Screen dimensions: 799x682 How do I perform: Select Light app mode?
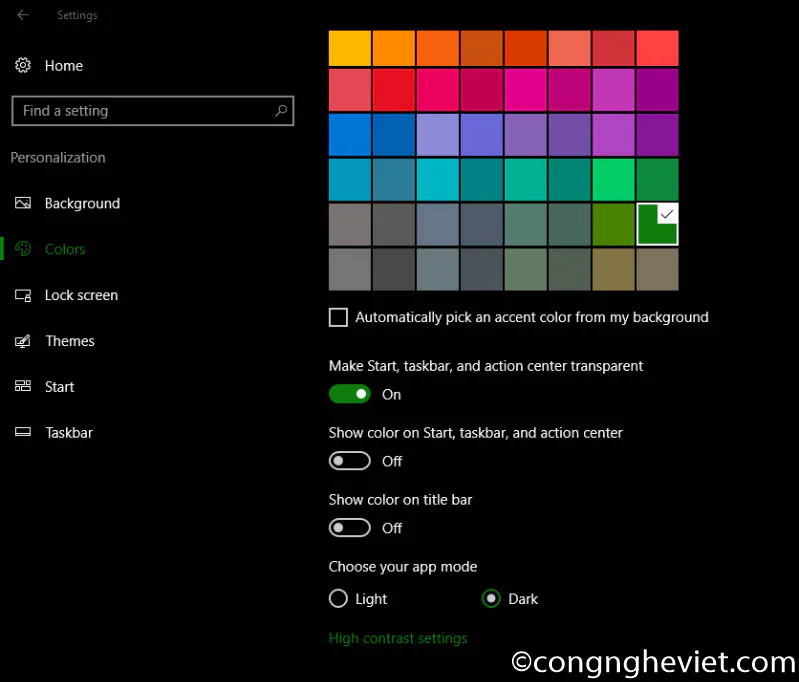338,598
